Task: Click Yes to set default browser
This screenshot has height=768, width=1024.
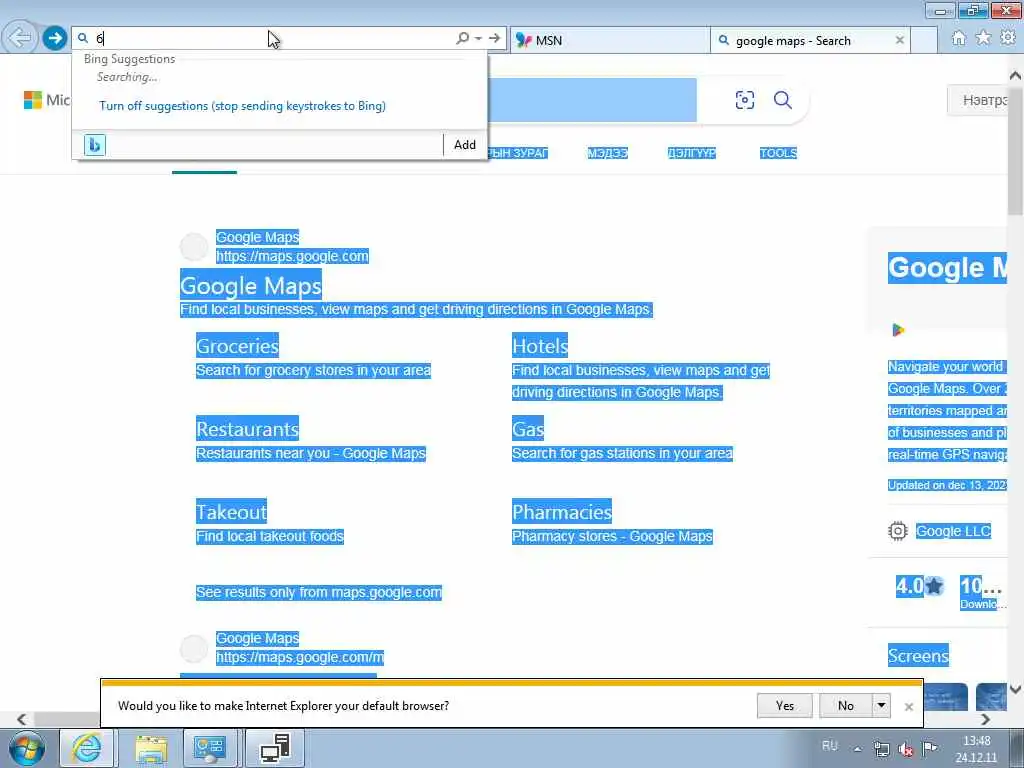Action: (x=784, y=705)
